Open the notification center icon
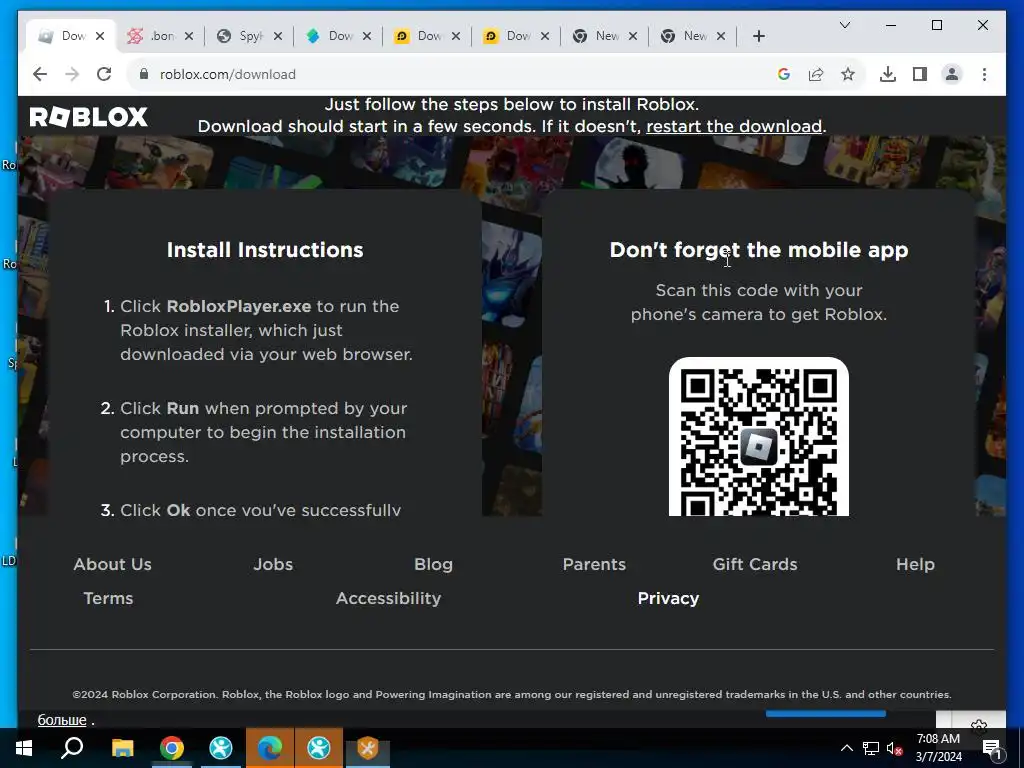The width and height of the screenshot is (1024, 768). coord(991,748)
